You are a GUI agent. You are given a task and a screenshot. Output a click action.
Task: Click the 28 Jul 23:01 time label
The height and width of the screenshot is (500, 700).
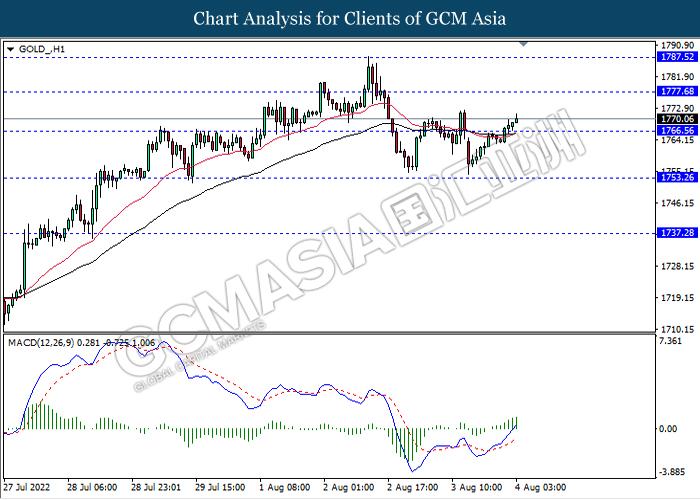156,487
